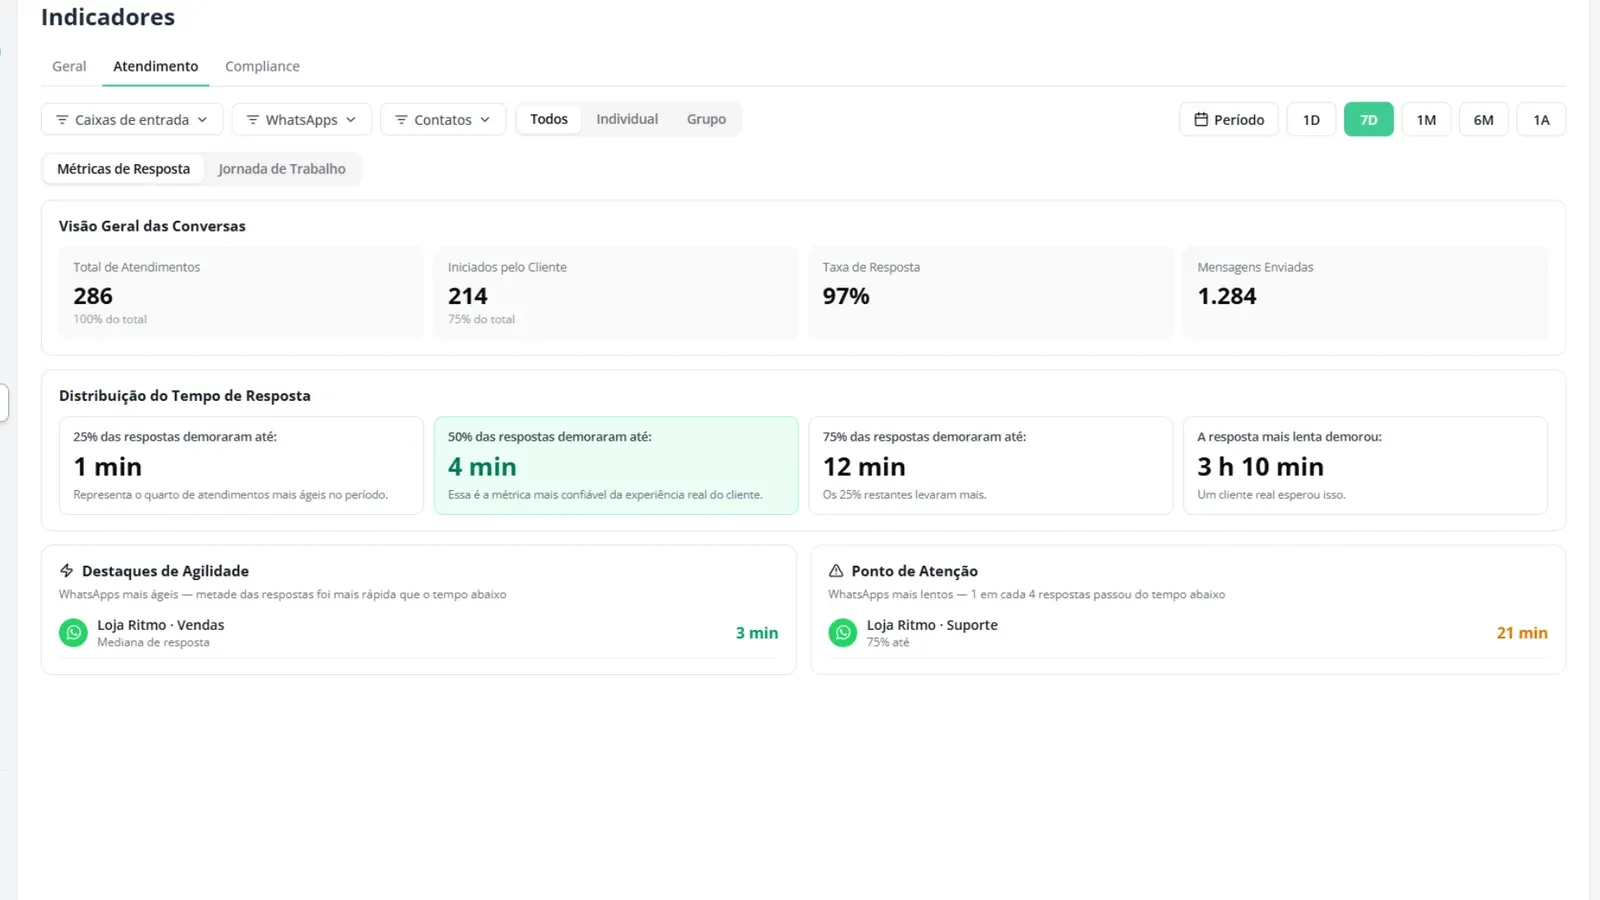Image resolution: width=1600 pixels, height=900 pixels.
Task: Click the Indicadores page heading
Action: 108,17
